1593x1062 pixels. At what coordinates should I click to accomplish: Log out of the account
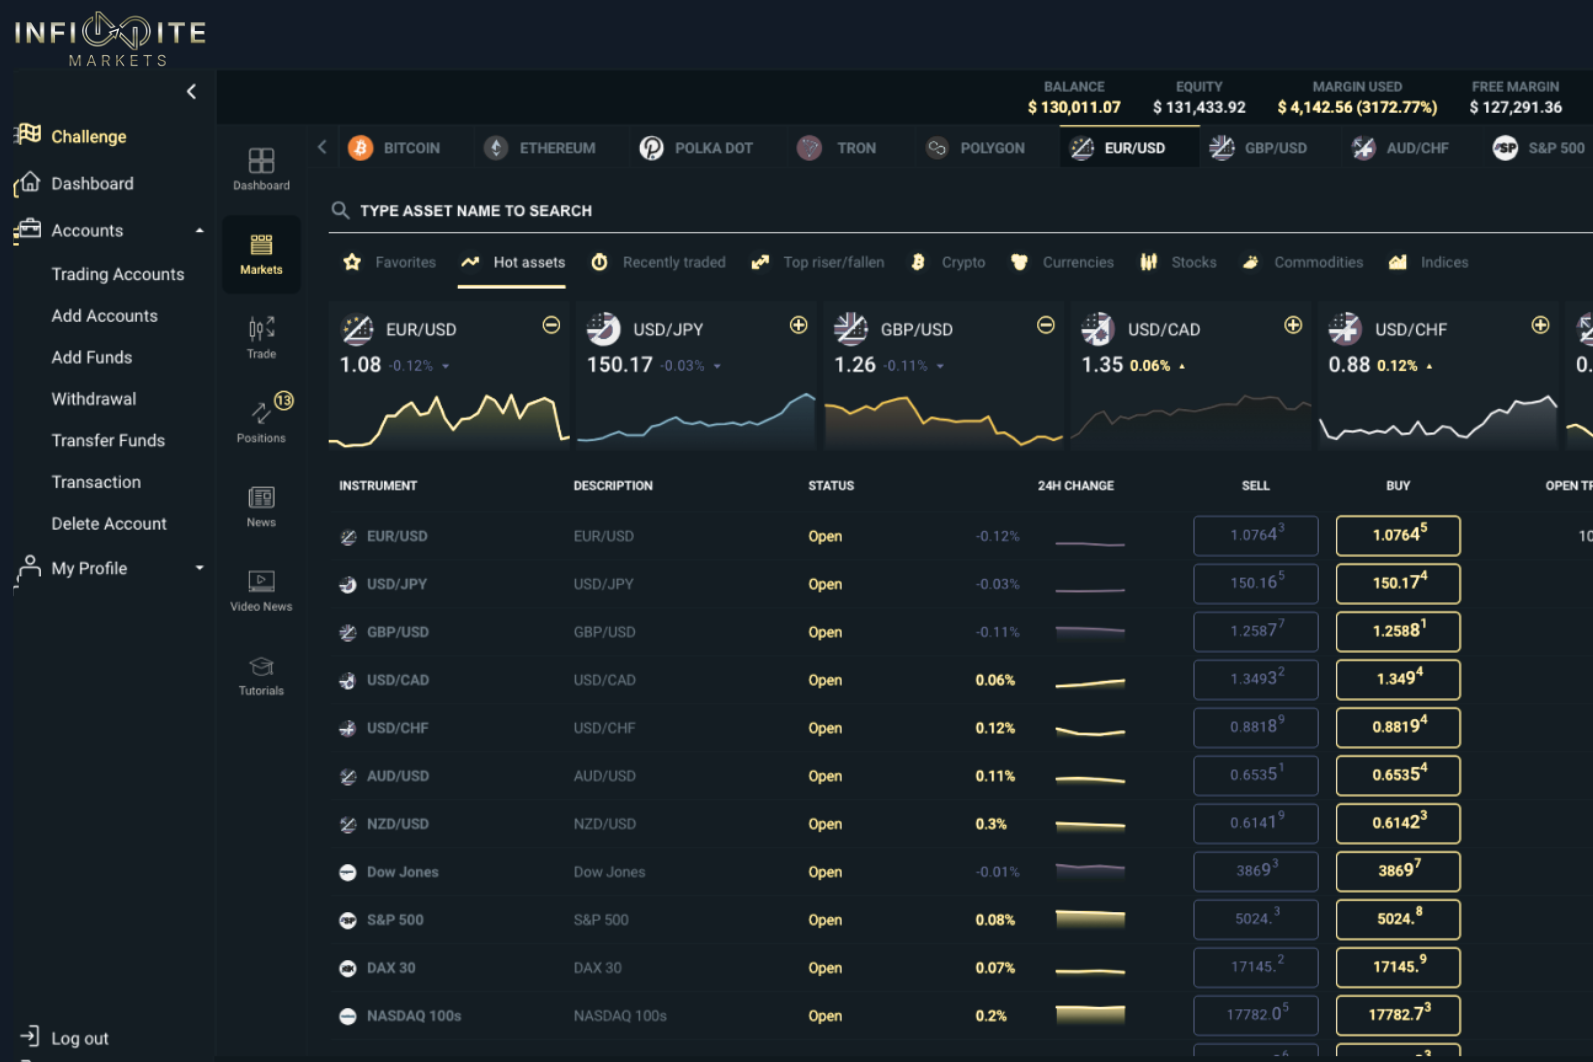click(65, 1038)
